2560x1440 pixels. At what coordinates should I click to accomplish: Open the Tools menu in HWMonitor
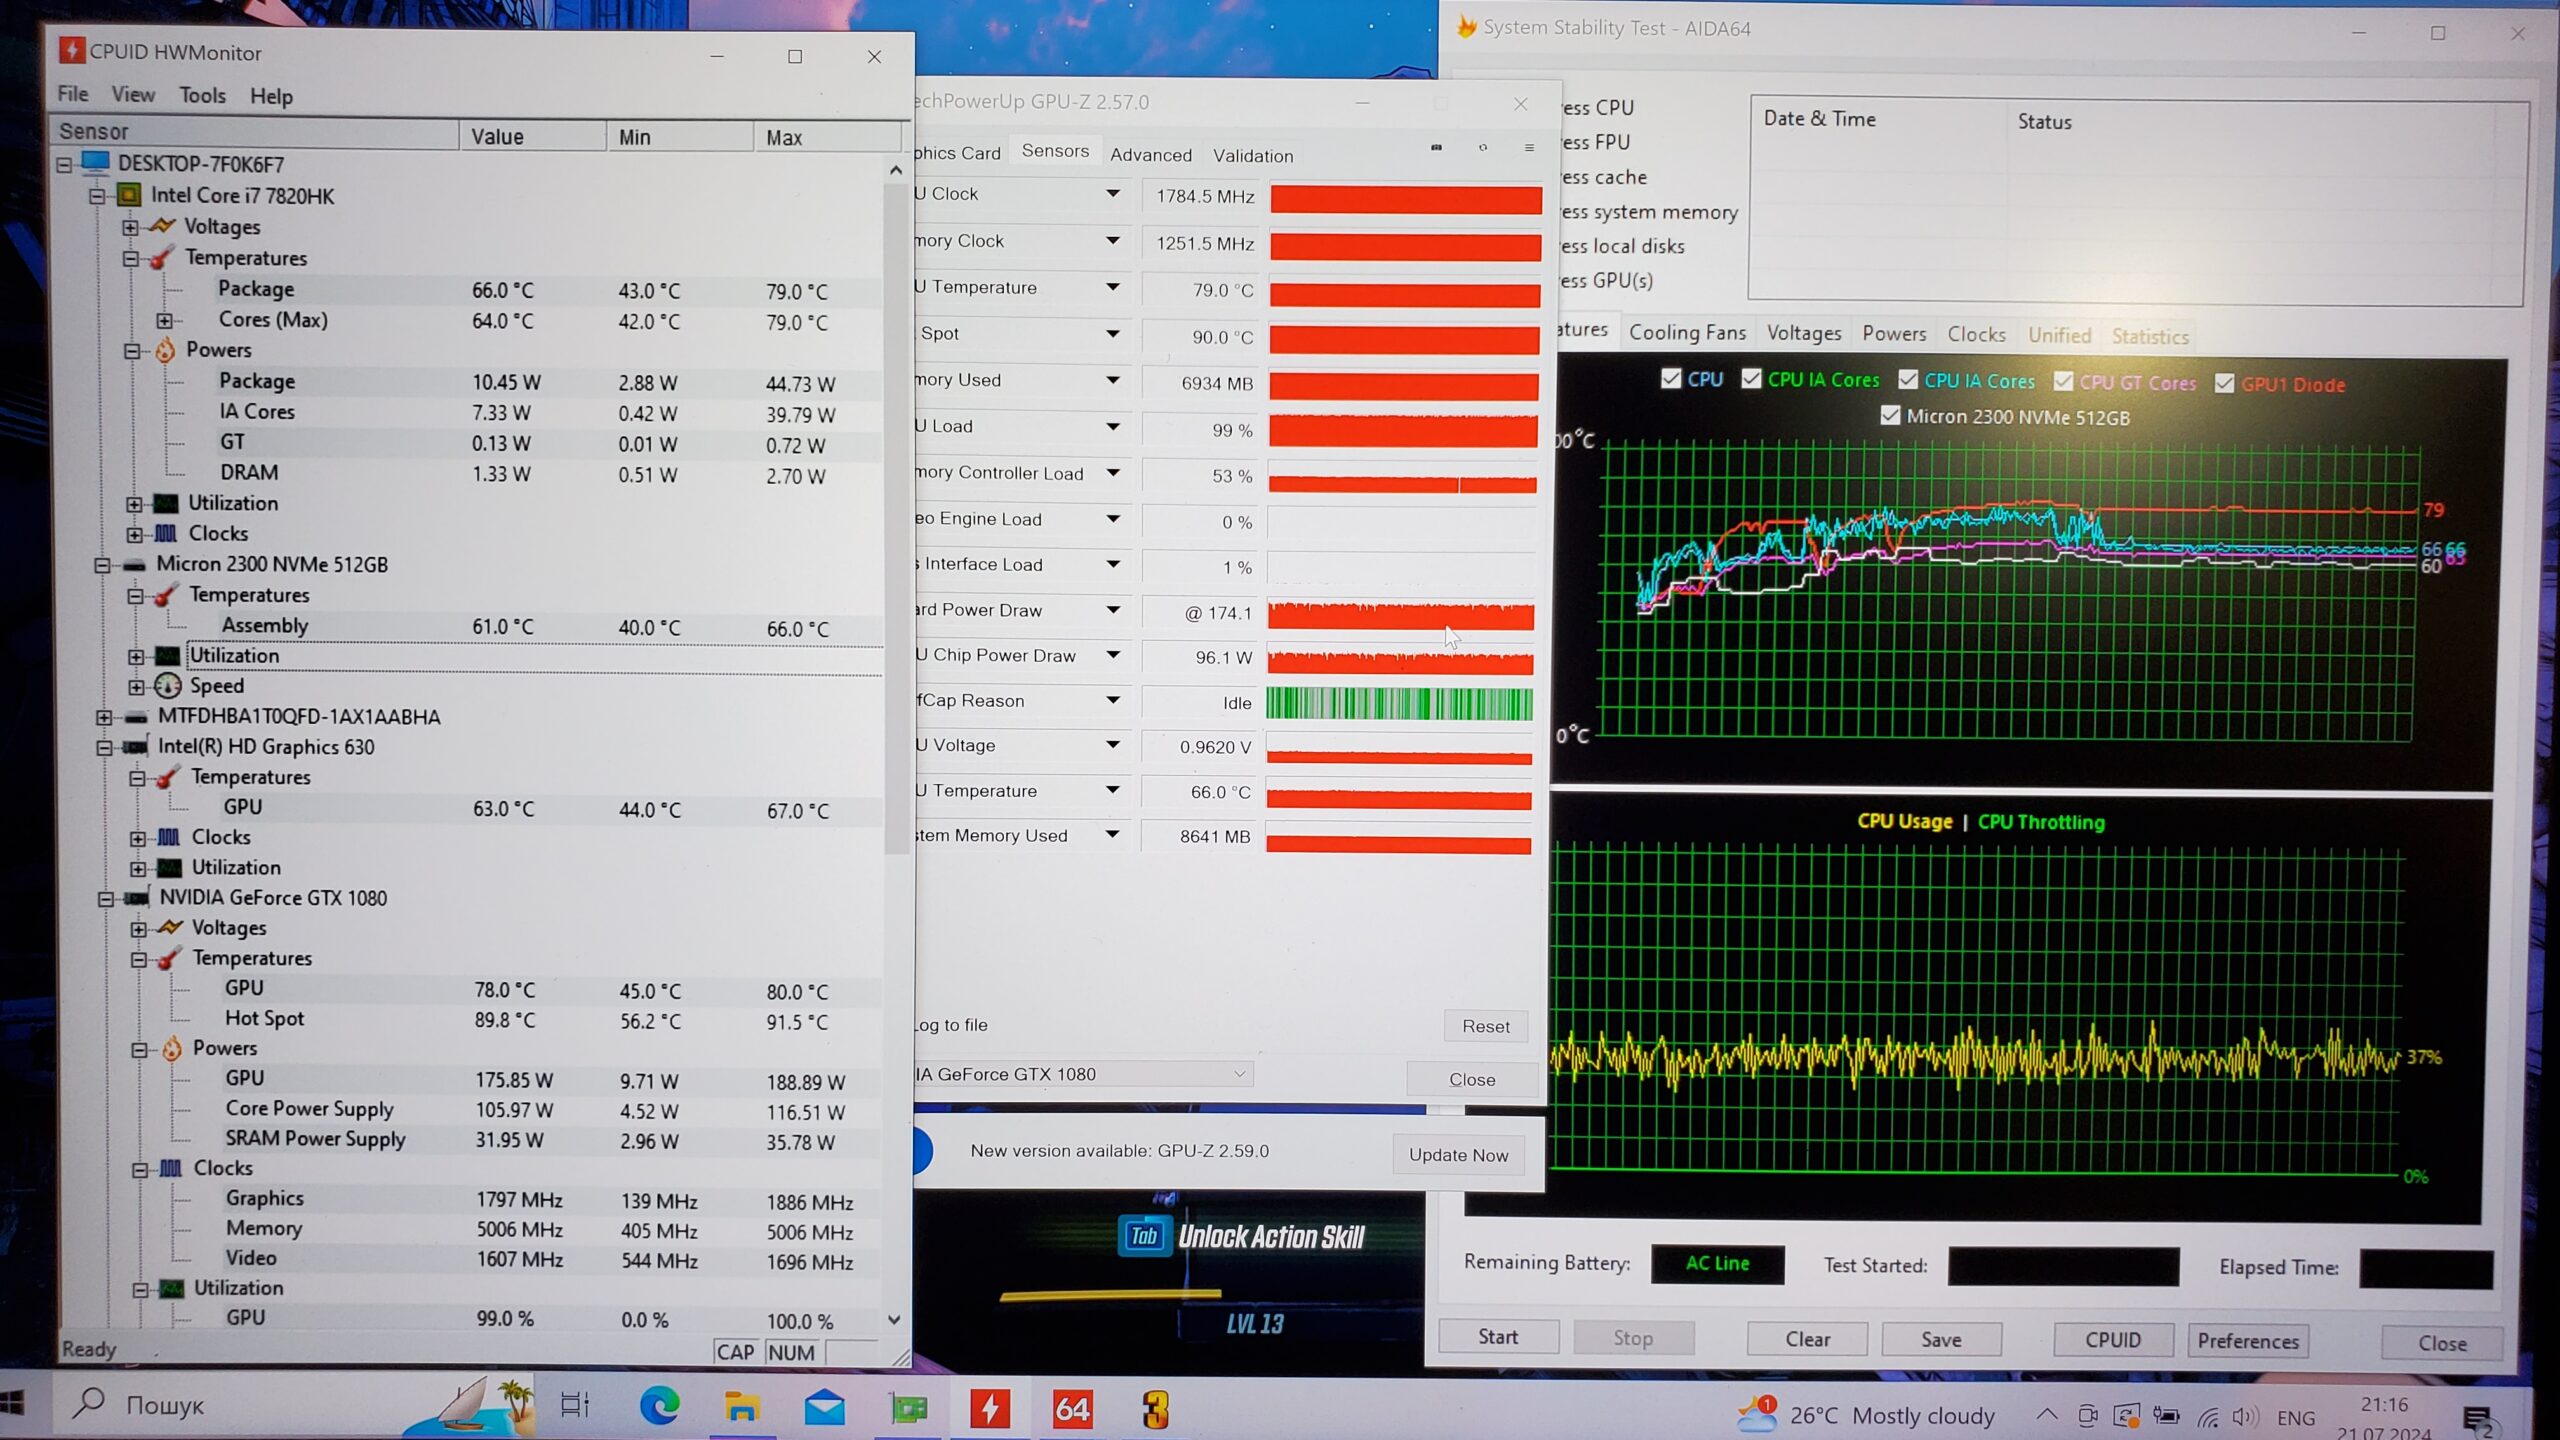[202, 95]
